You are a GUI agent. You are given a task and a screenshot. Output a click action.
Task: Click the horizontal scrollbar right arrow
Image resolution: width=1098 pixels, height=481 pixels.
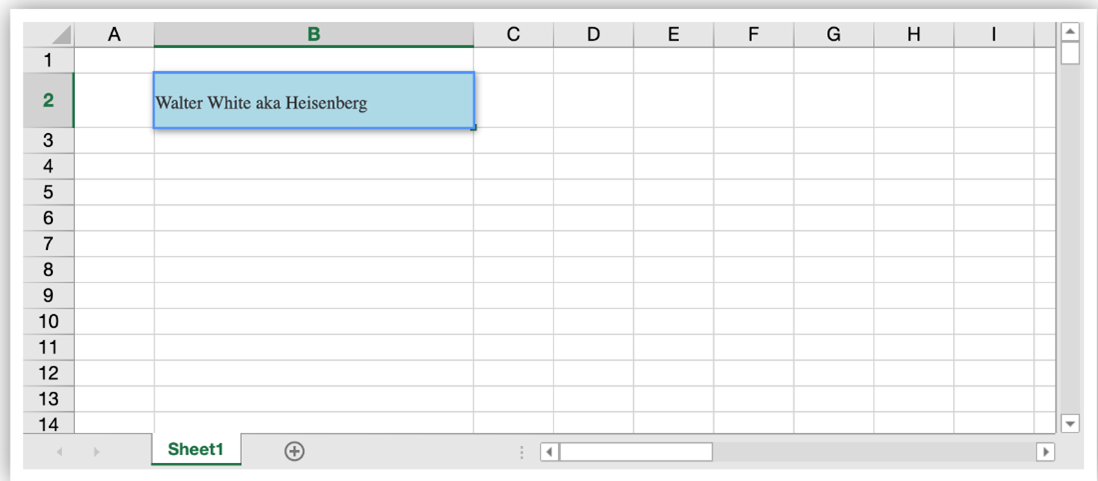pyautogui.click(x=1045, y=452)
